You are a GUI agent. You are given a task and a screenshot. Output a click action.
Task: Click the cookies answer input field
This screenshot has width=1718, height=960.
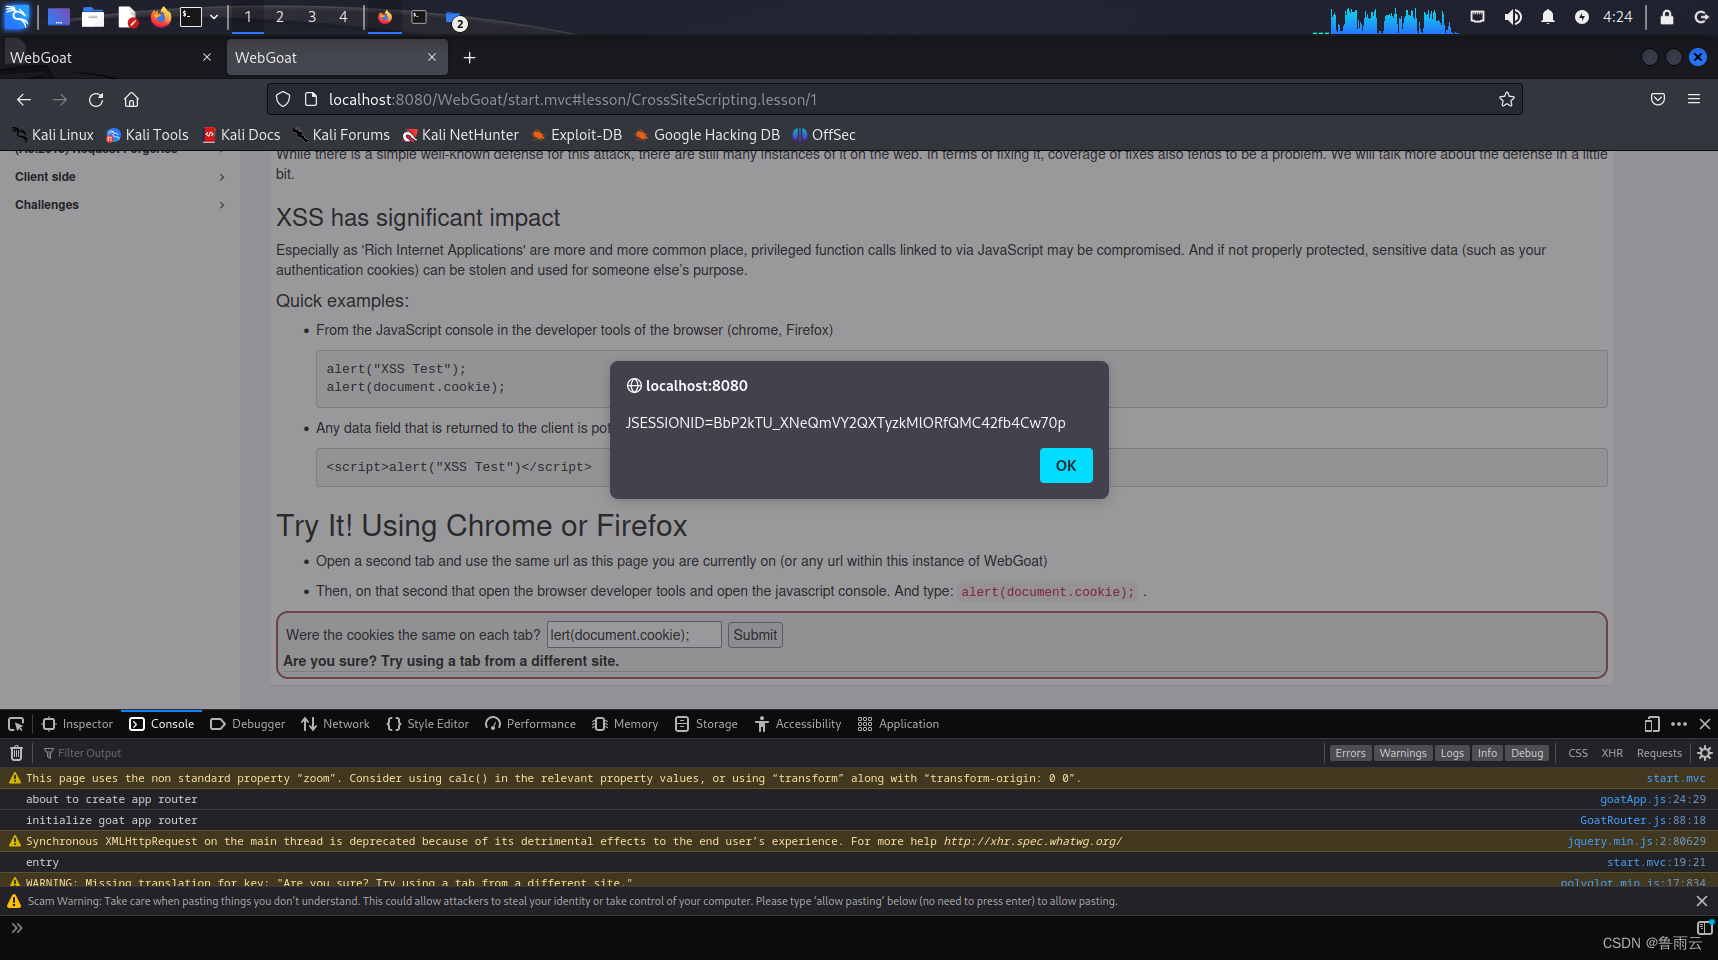634,635
